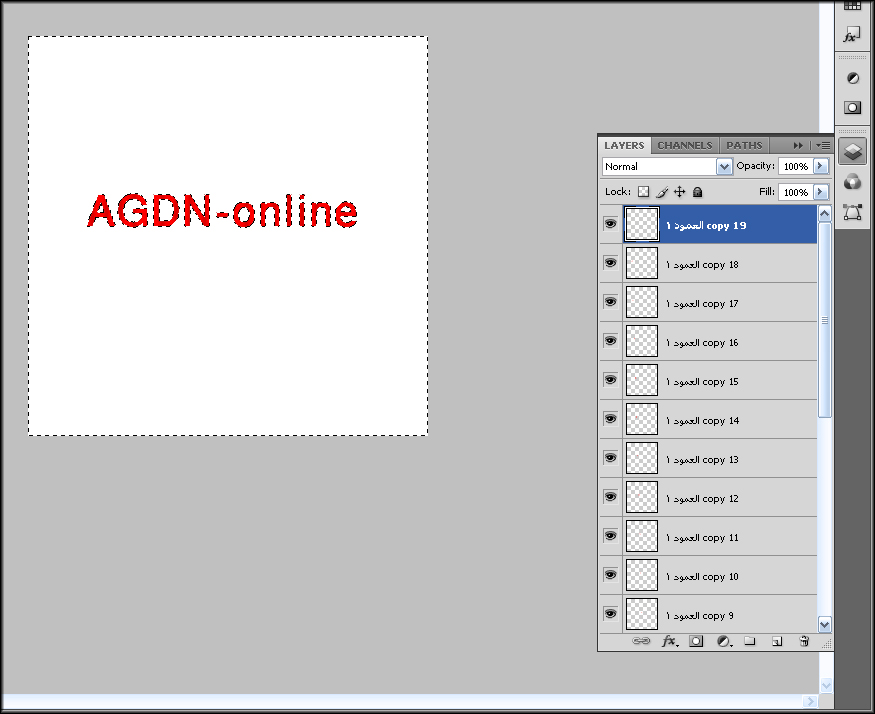This screenshot has width=875, height=714.
Task: Collapse panel with double-arrow icon
Action: tap(798, 145)
